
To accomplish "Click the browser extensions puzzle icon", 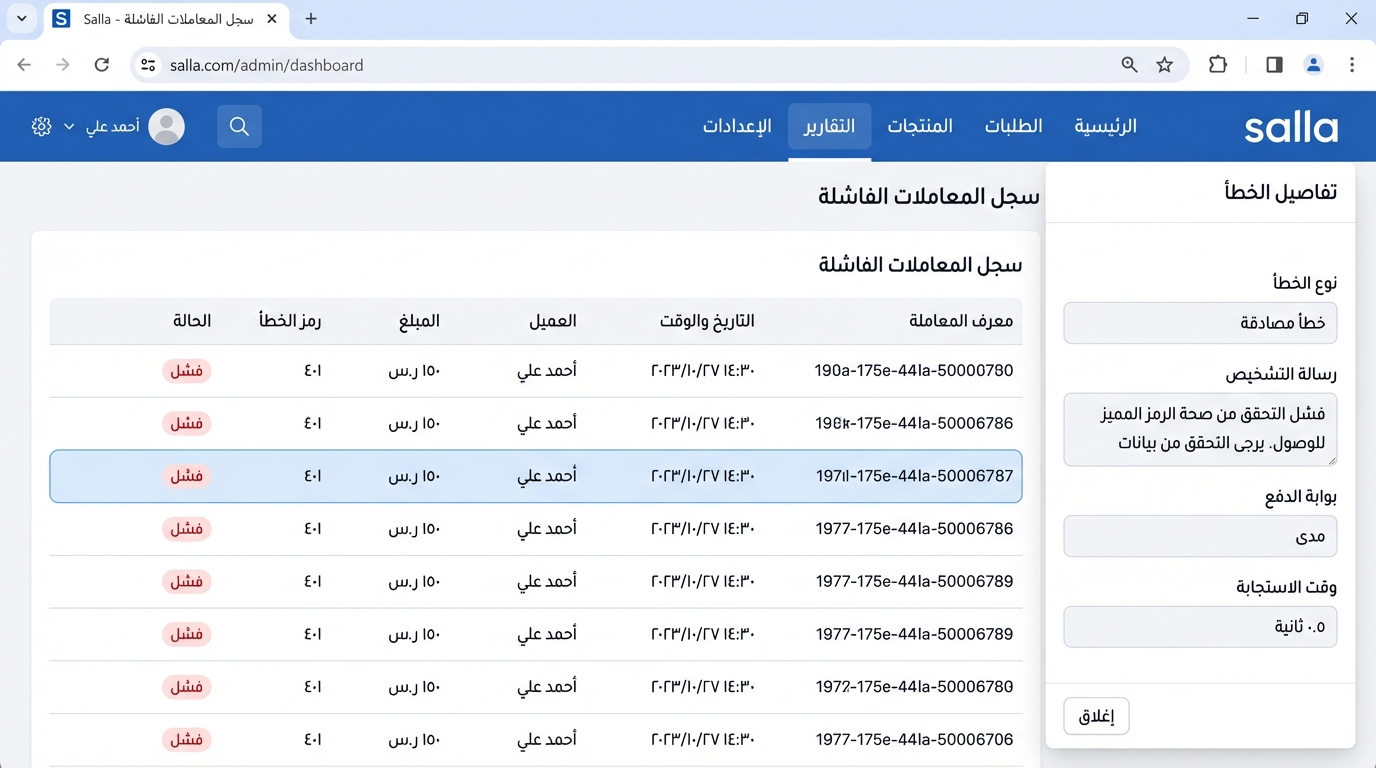I will click(x=1217, y=63).
